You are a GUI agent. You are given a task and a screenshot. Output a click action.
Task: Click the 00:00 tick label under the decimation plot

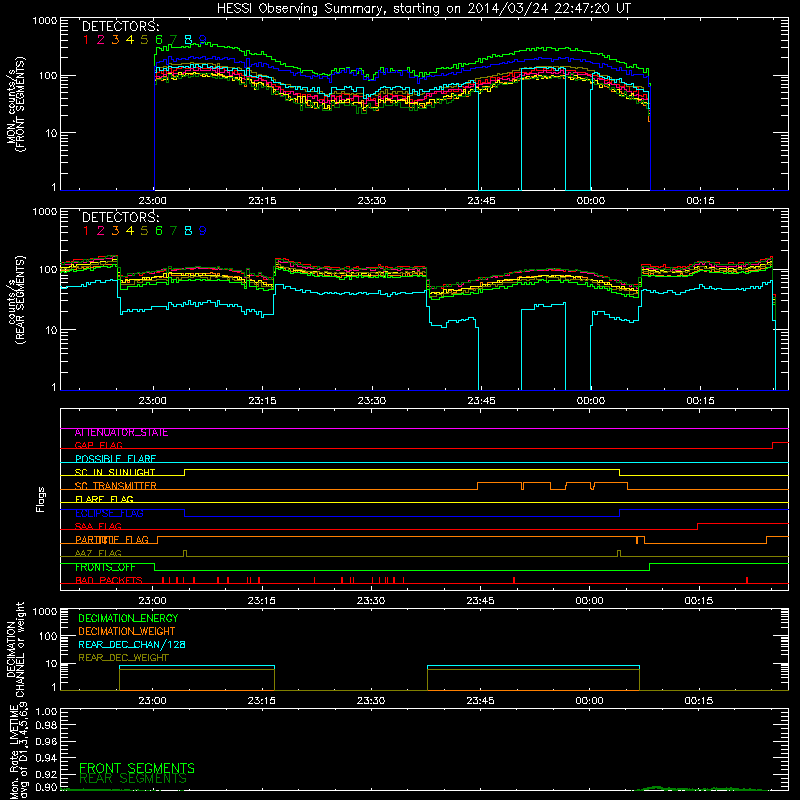tap(589, 701)
